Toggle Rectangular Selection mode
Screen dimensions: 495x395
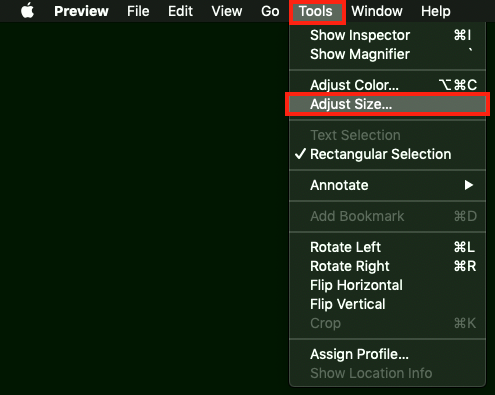(x=387, y=154)
